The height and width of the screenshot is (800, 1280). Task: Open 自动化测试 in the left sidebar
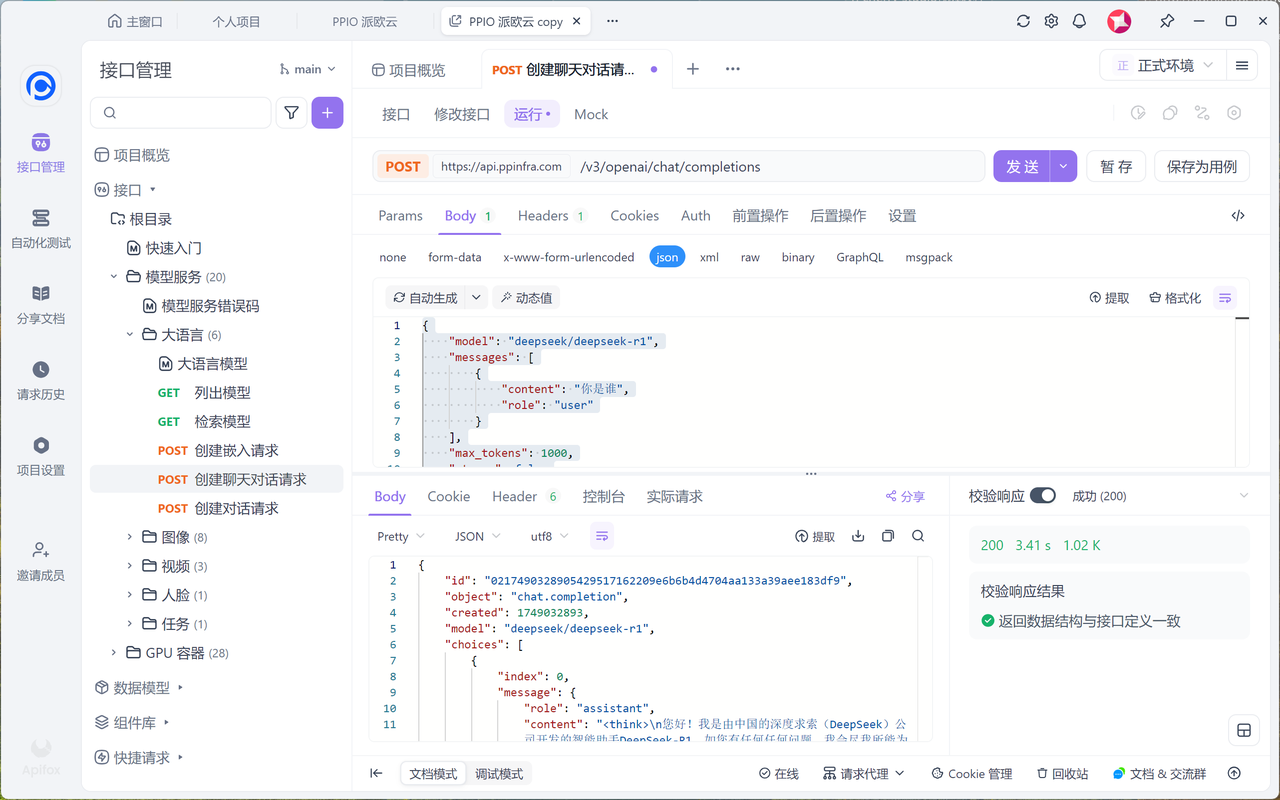41,228
